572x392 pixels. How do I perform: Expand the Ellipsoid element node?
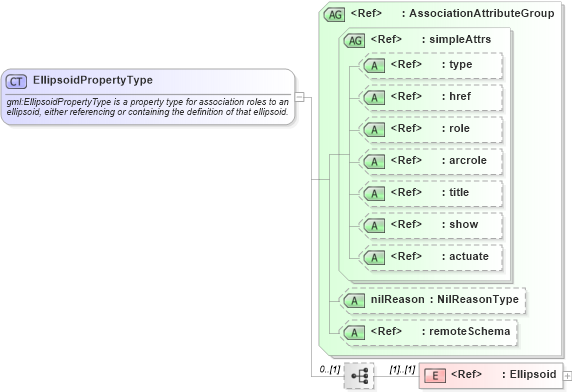pos(567,376)
